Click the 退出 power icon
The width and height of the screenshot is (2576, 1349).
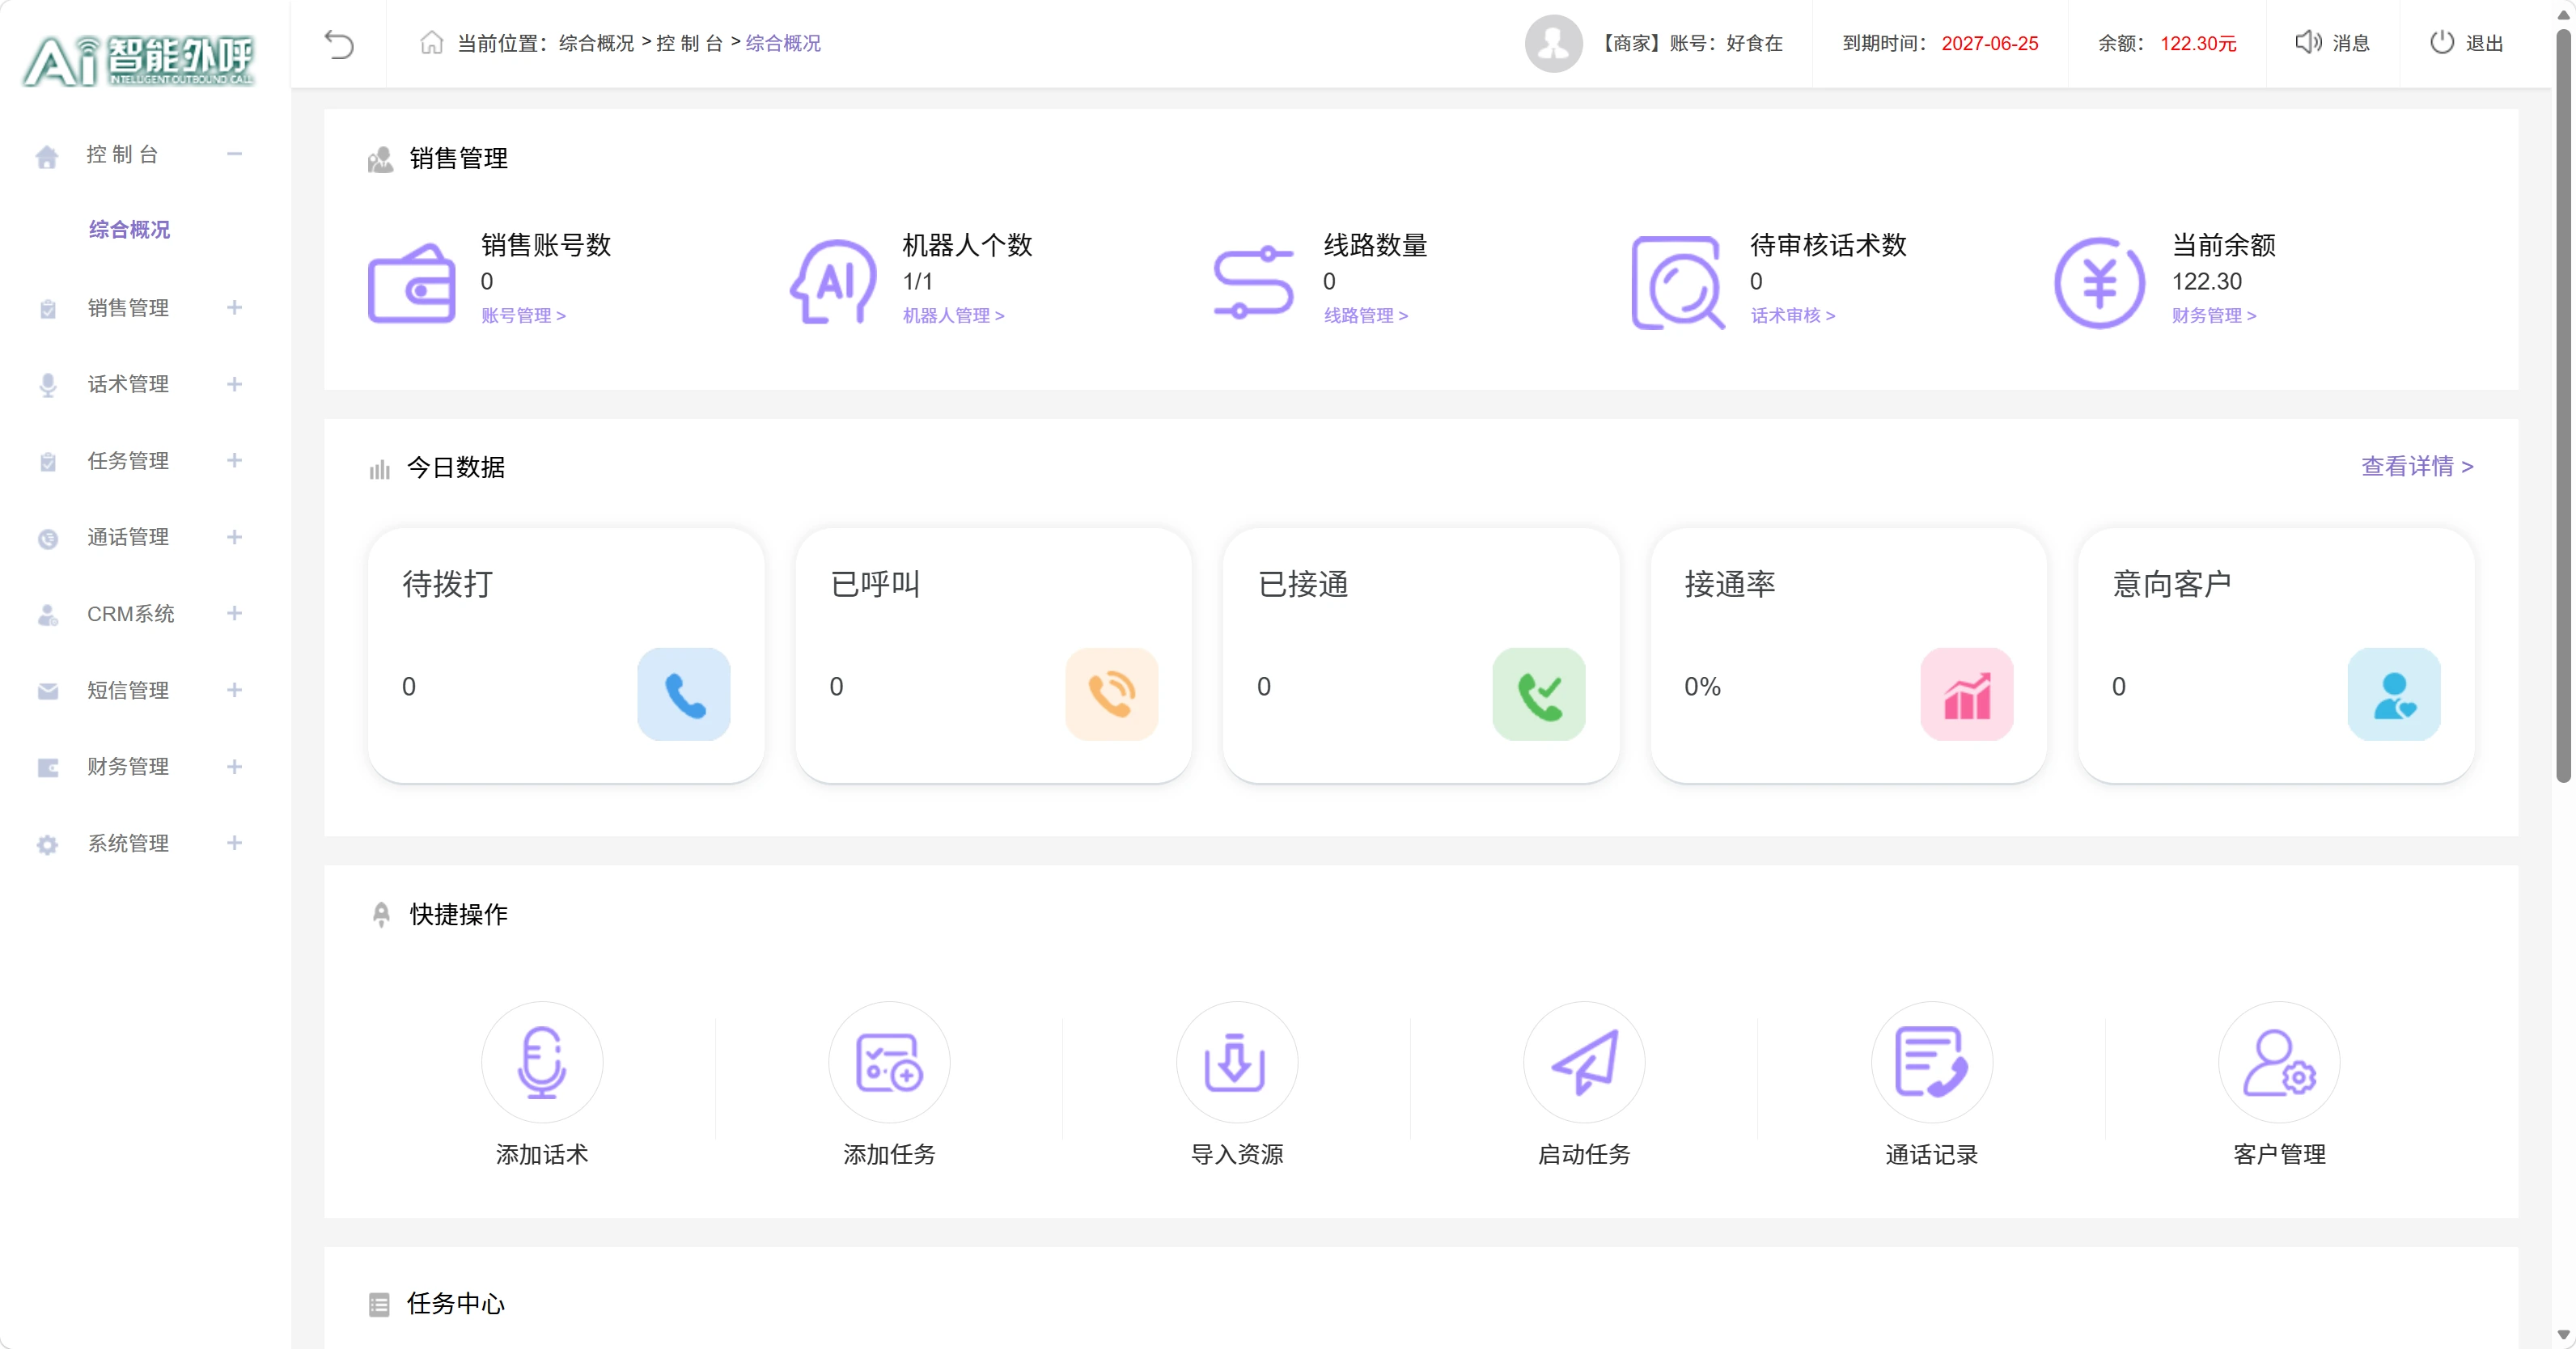pyautogui.click(x=2442, y=42)
